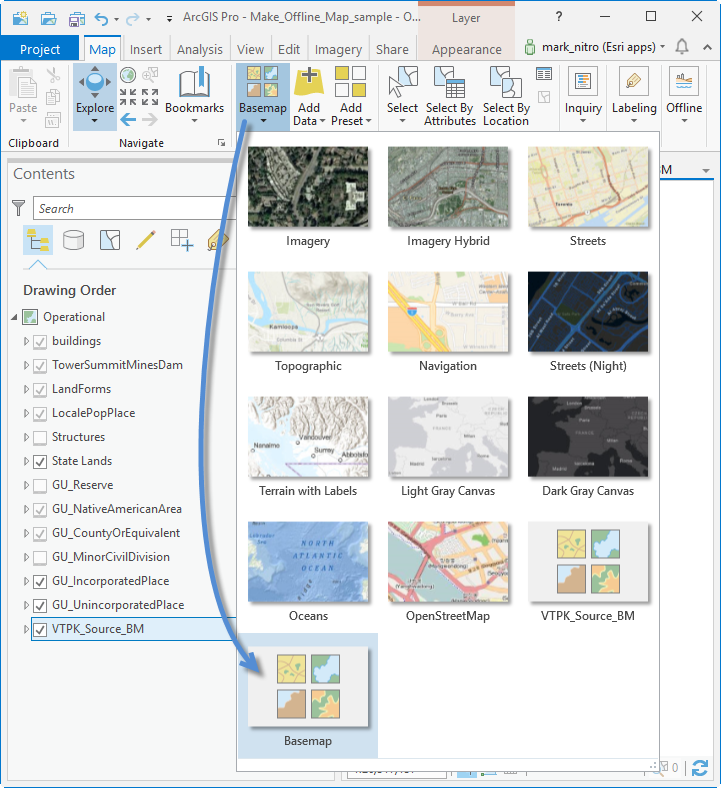This screenshot has height=788, width=721.
Task: Expand the LocalePopPlace layer
Action: click(x=26, y=413)
